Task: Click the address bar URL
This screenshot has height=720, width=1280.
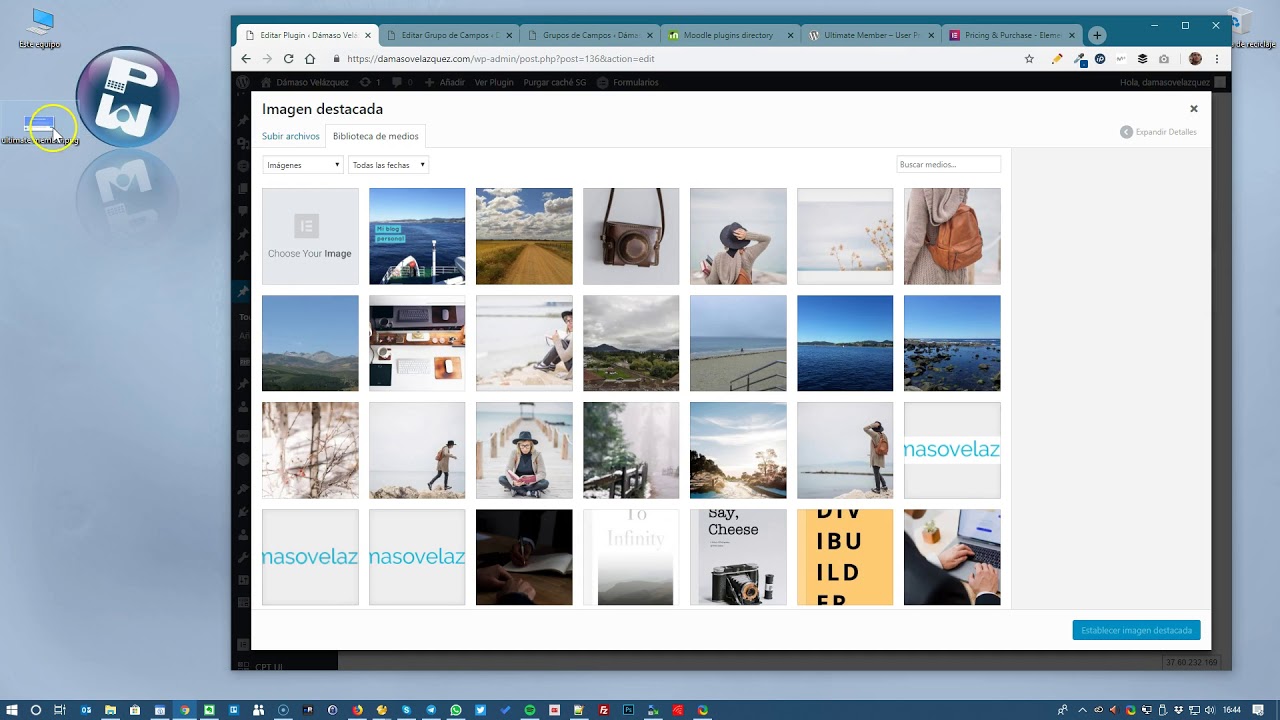Action: (x=500, y=59)
